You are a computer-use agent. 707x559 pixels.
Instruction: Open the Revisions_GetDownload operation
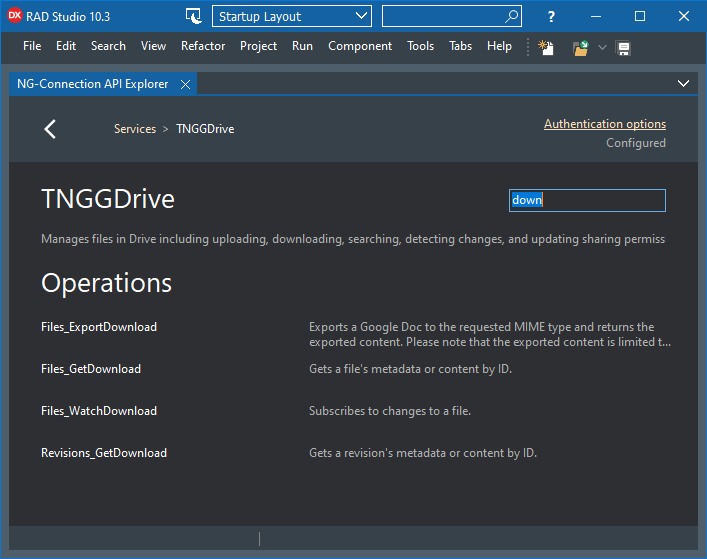(104, 453)
